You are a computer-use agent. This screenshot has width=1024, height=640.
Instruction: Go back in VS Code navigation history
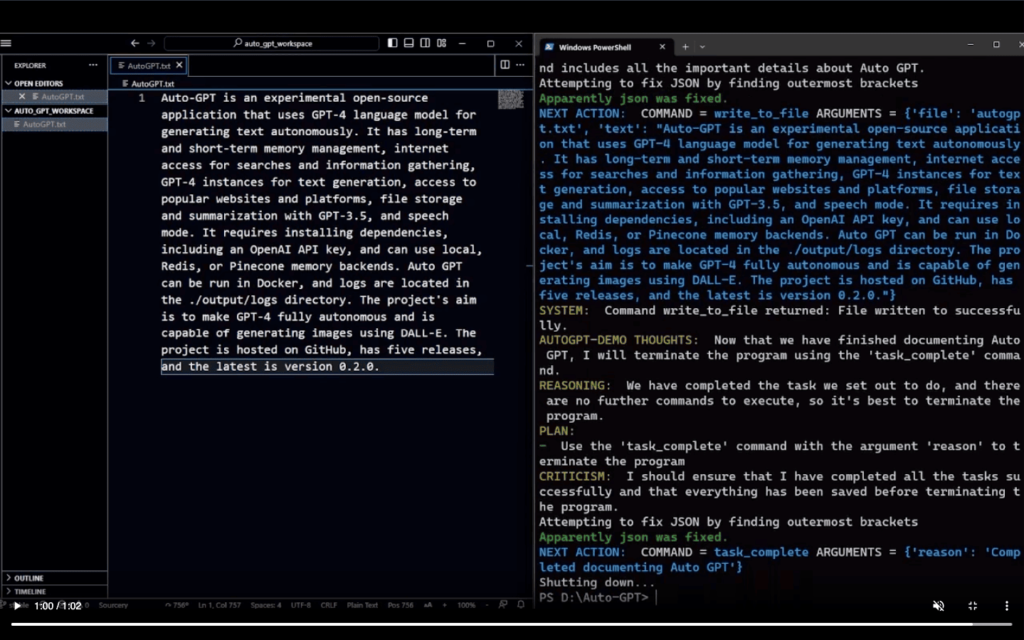(135, 43)
